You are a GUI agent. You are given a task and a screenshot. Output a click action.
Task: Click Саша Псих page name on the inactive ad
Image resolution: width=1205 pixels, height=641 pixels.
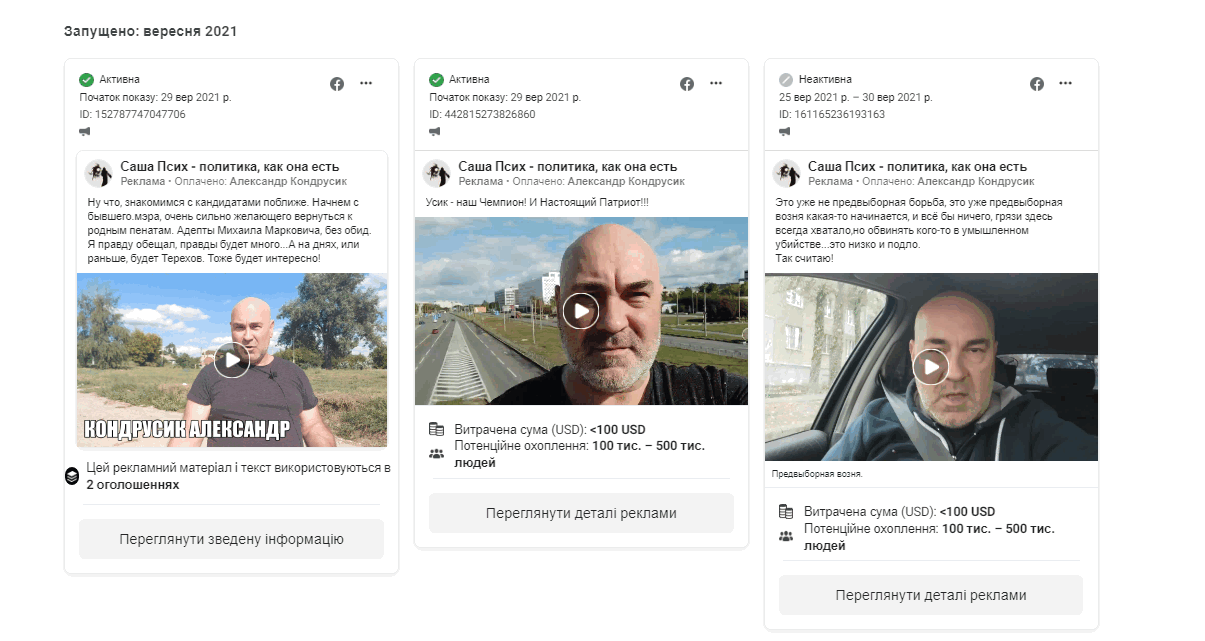coord(917,166)
